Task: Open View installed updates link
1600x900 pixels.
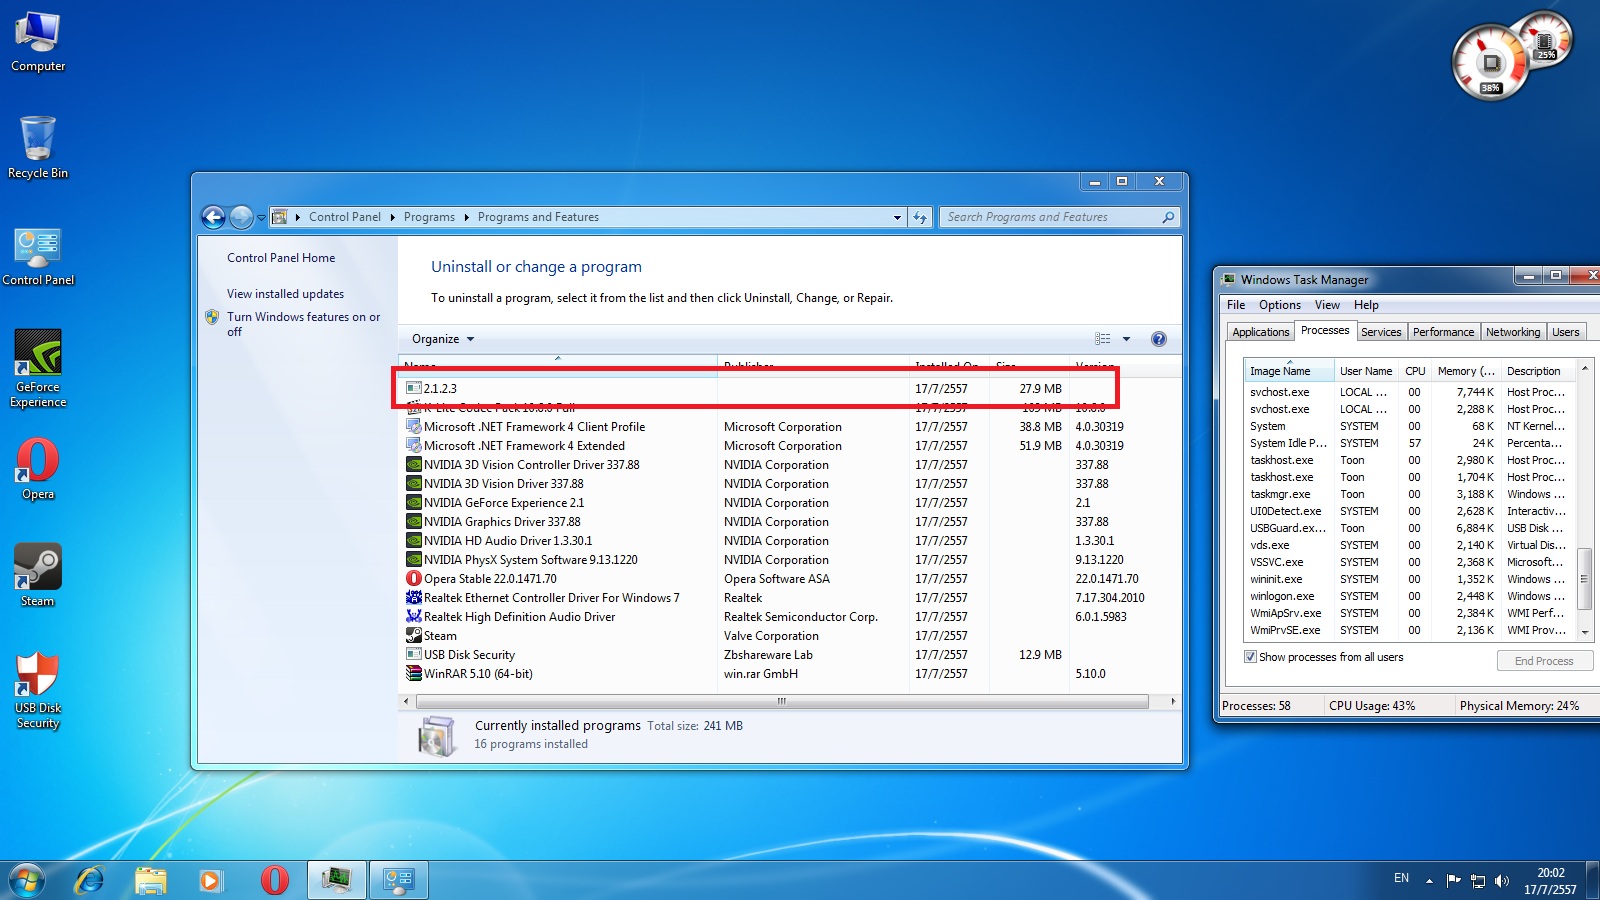Action: [285, 294]
